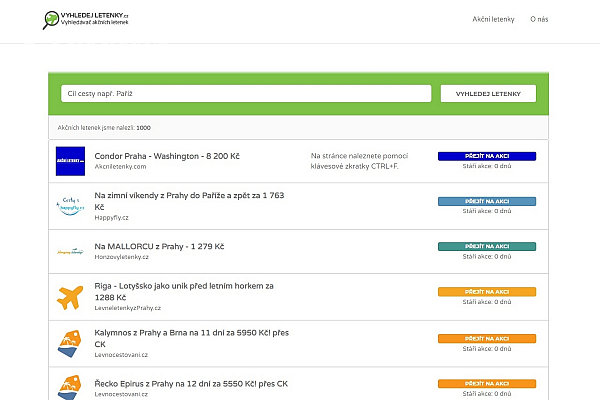Click Levnocestovani.cz link under Řecko Epirus
Image resolution: width=600 pixels, height=400 pixels.
pyautogui.click(x=121, y=394)
